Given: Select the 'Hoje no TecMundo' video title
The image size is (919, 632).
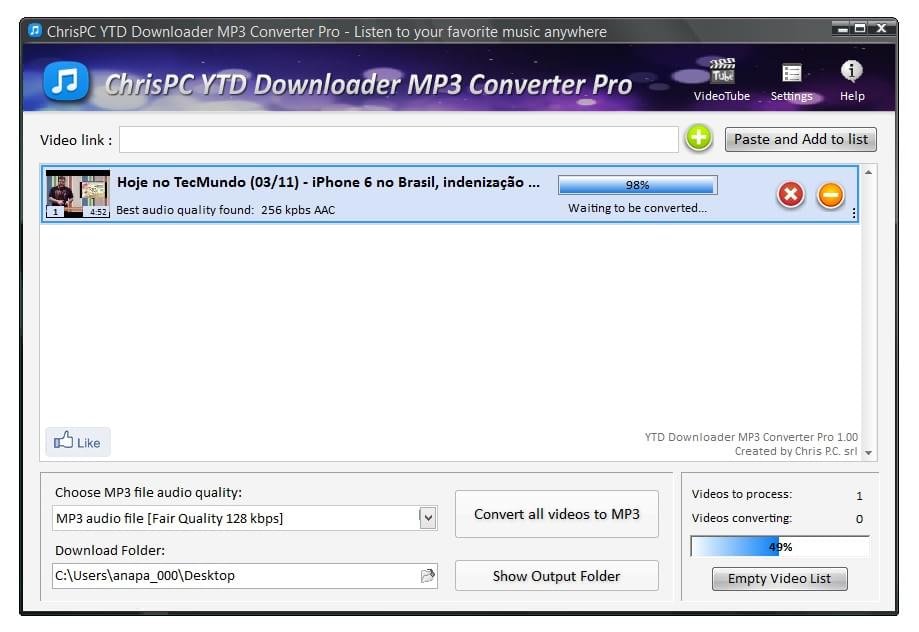Looking at the screenshot, I should (x=328, y=182).
